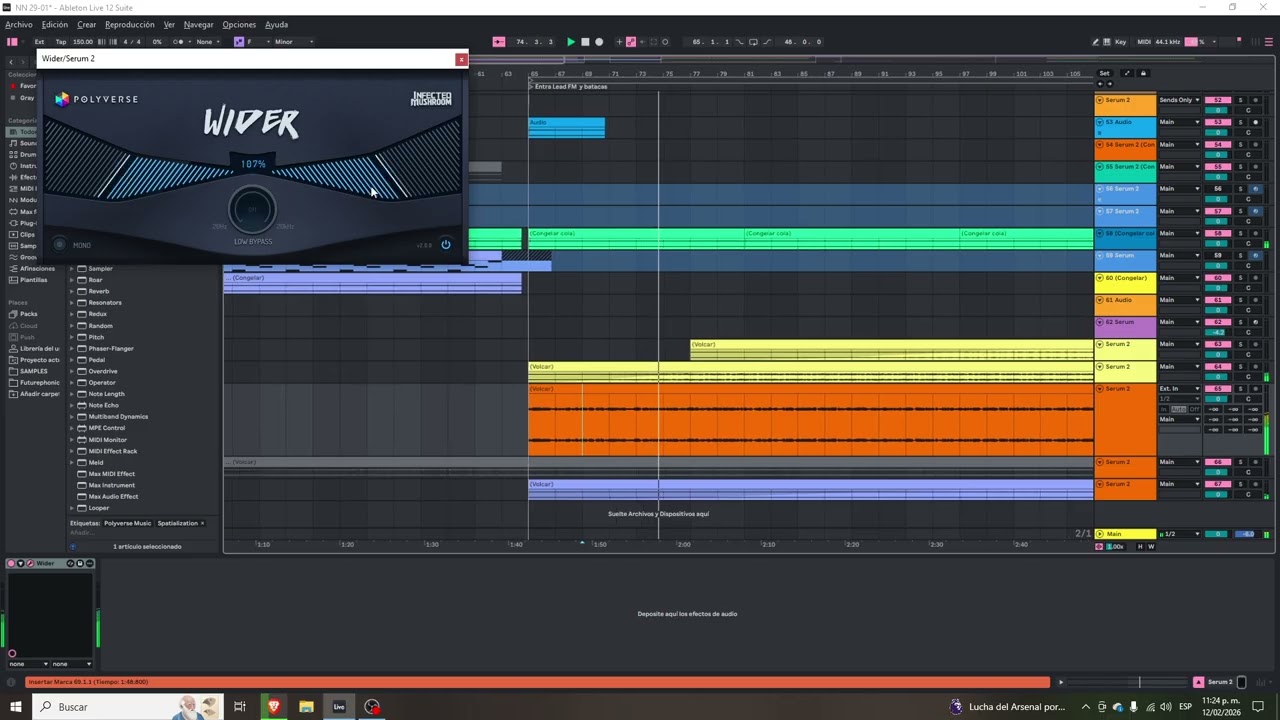Open Ext. In input dropdown on Serum 3
This screenshot has height=720, width=1280.
click(x=1179, y=388)
